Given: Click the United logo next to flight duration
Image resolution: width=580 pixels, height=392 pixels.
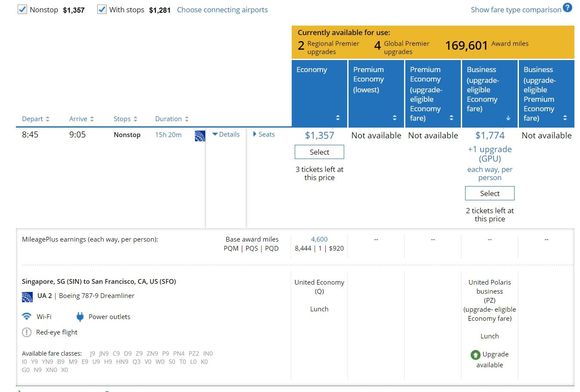Looking at the screenshot, I should tap(200, 136).
